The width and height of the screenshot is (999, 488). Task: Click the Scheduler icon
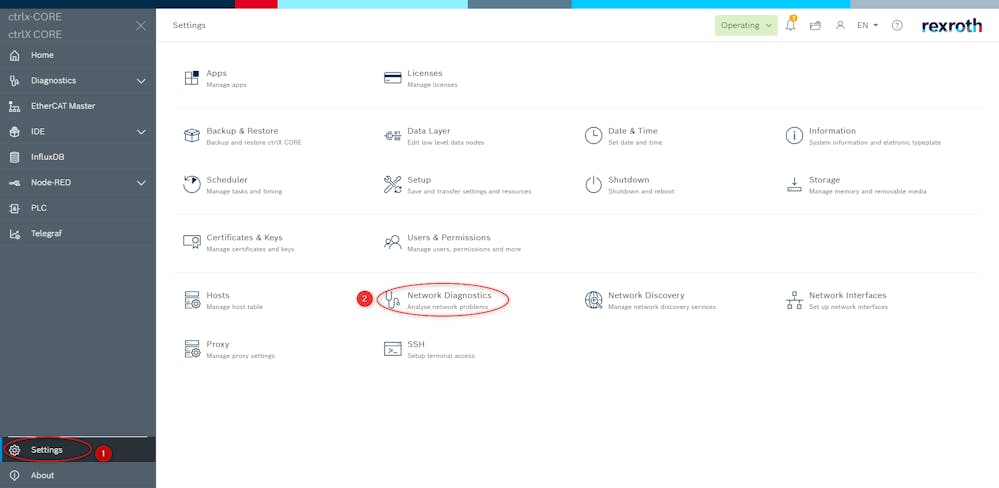pos(192,185)
